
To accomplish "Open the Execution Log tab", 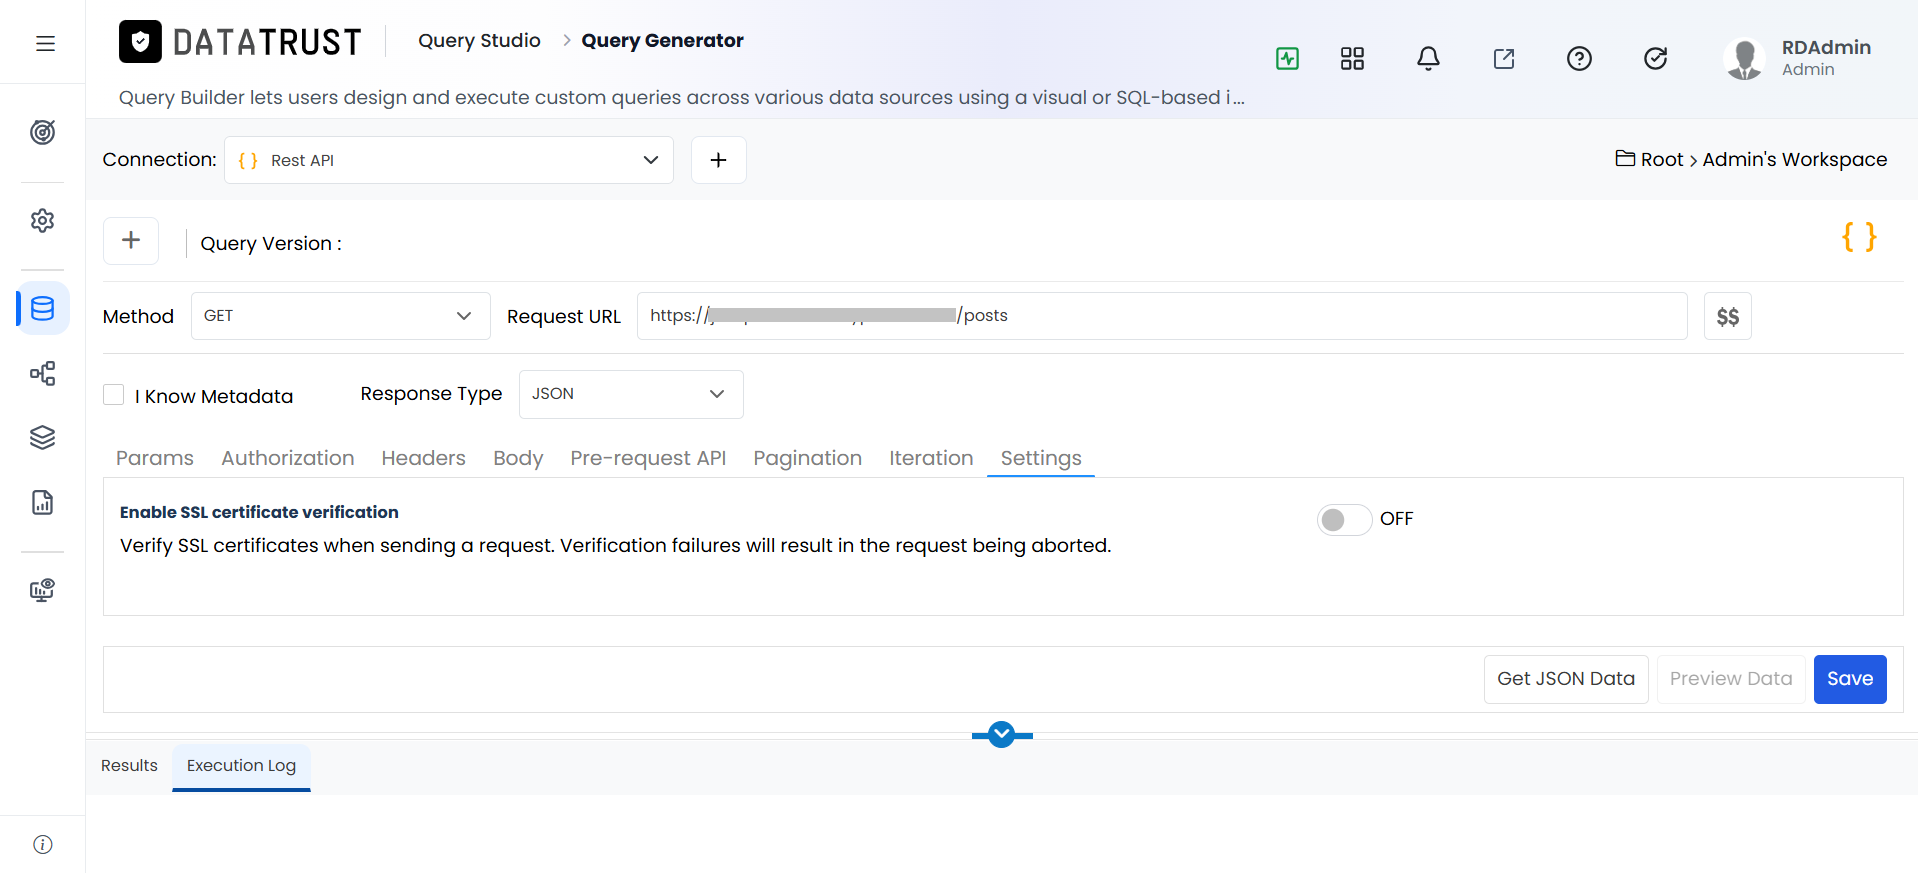I will pyautogui.click(x=241, y=766).
